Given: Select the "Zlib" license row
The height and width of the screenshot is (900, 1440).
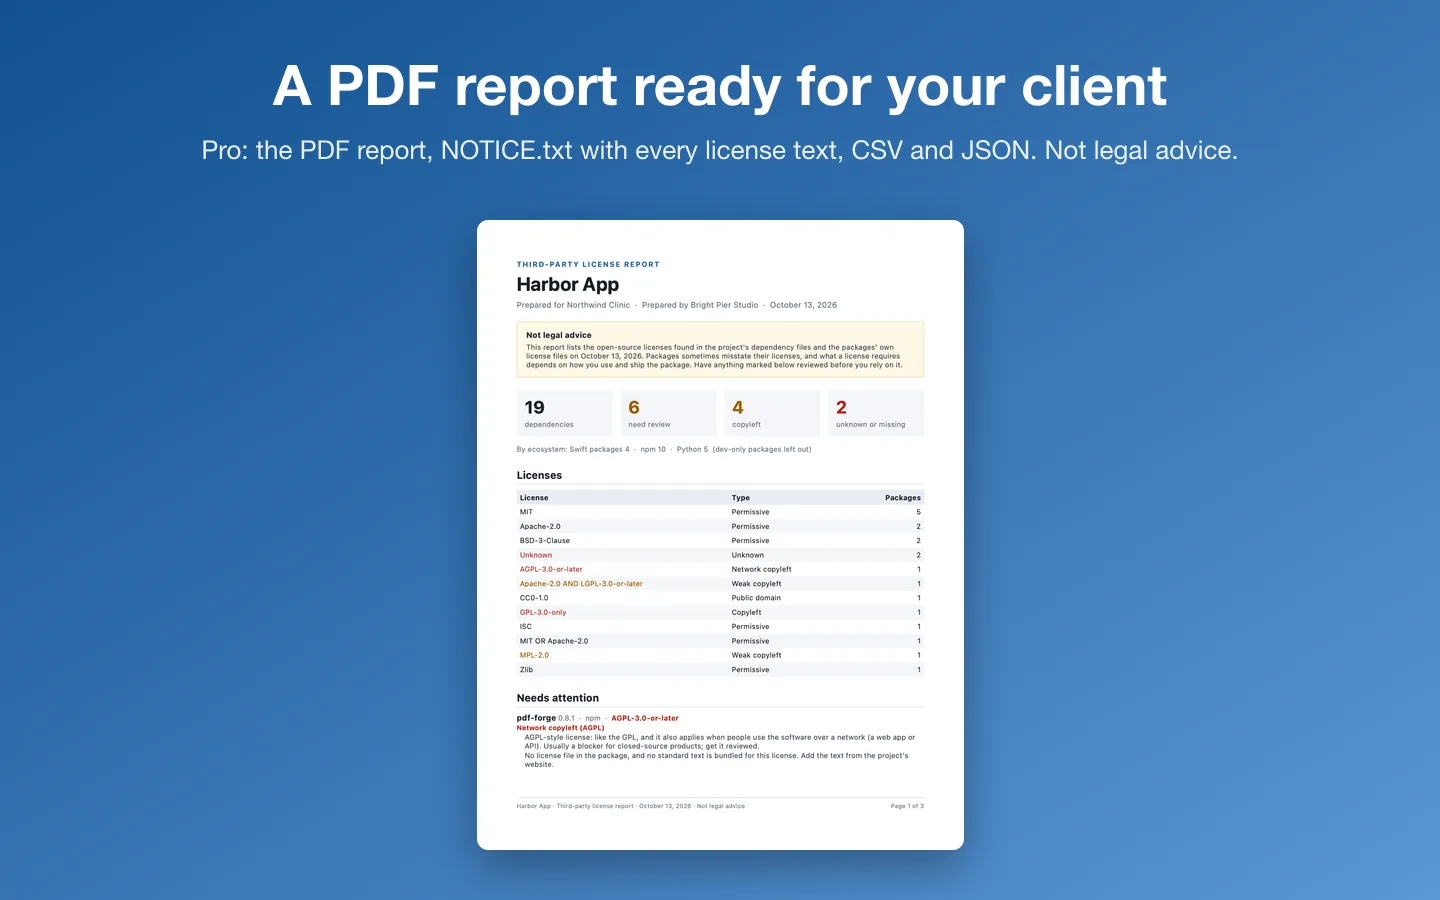Looking at the screenshot, I should 720,670.
